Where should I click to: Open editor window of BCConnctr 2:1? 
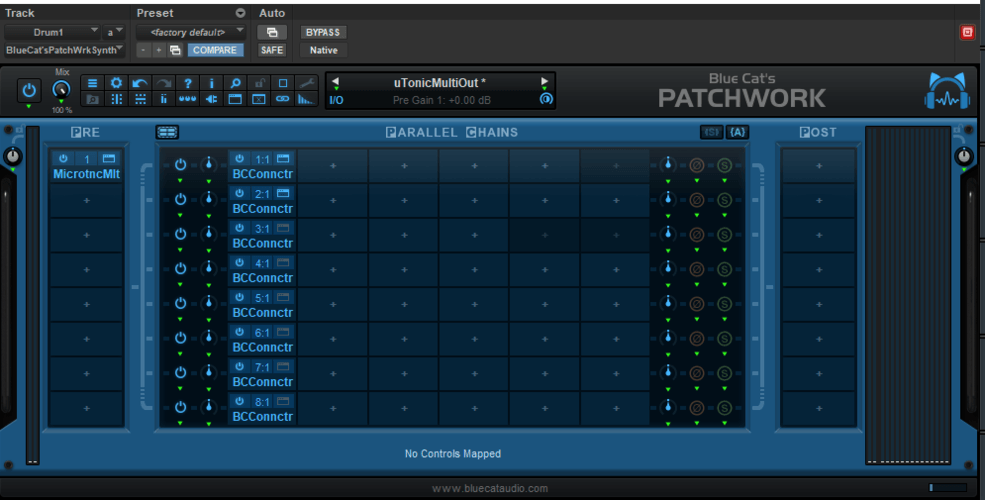tap(283, 193)
